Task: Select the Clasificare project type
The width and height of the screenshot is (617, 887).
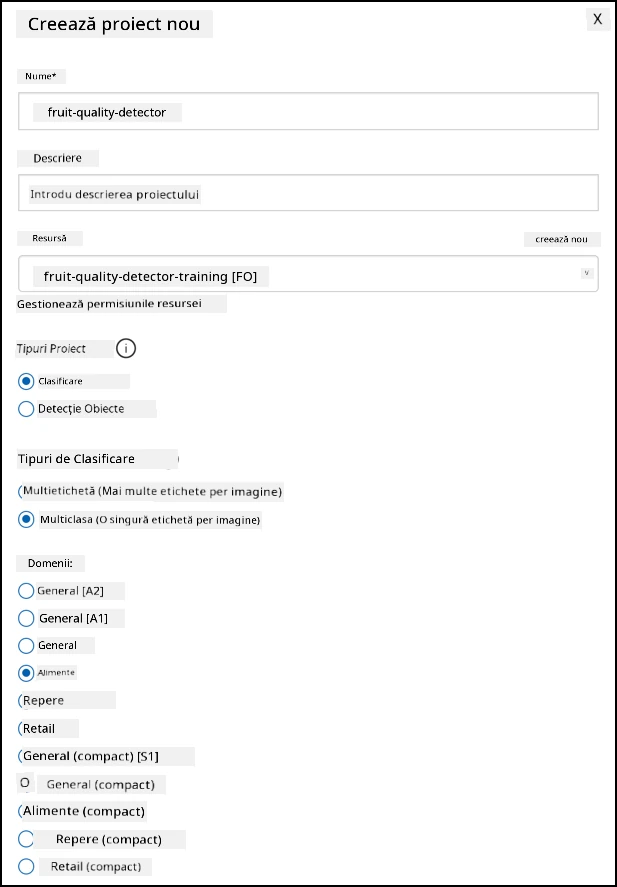Action: 26,381
